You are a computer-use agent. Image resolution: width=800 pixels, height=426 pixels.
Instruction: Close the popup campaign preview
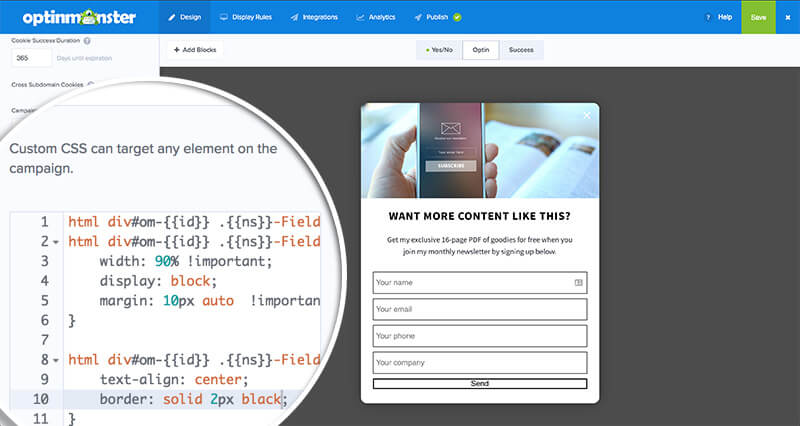click(587, 116)
